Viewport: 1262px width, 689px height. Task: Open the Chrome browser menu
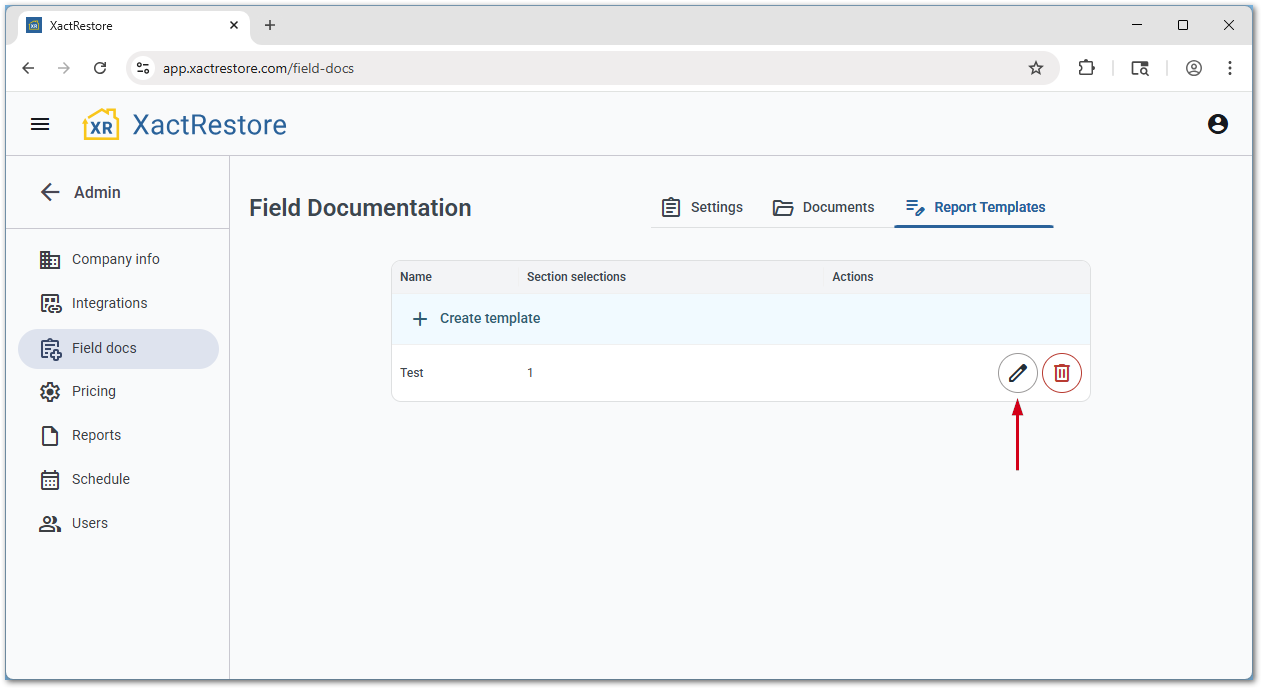click(1230, 68)
